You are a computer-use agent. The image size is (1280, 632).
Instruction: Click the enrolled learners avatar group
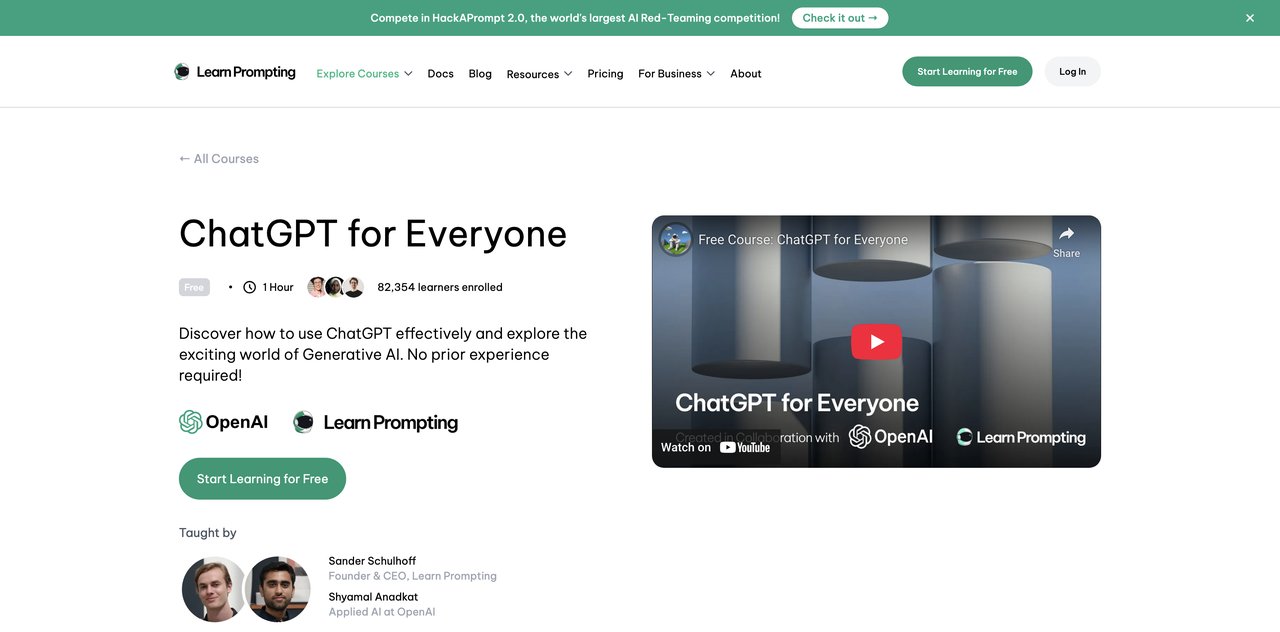coord(335,287)
